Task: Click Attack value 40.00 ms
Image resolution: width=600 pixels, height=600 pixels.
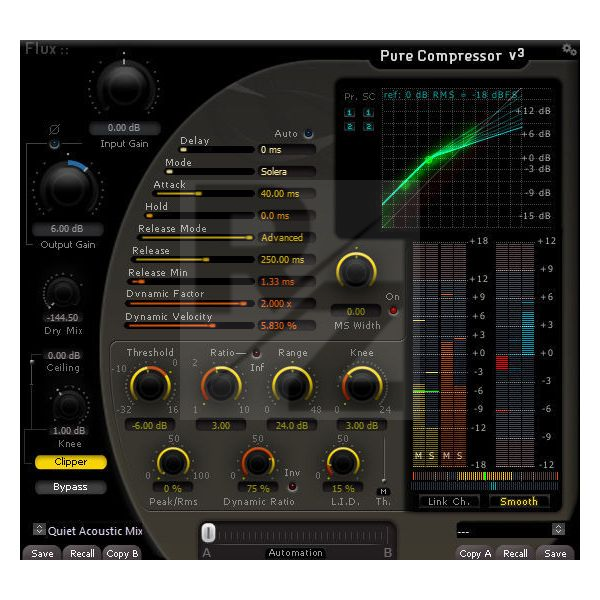Action: point(286,194)
